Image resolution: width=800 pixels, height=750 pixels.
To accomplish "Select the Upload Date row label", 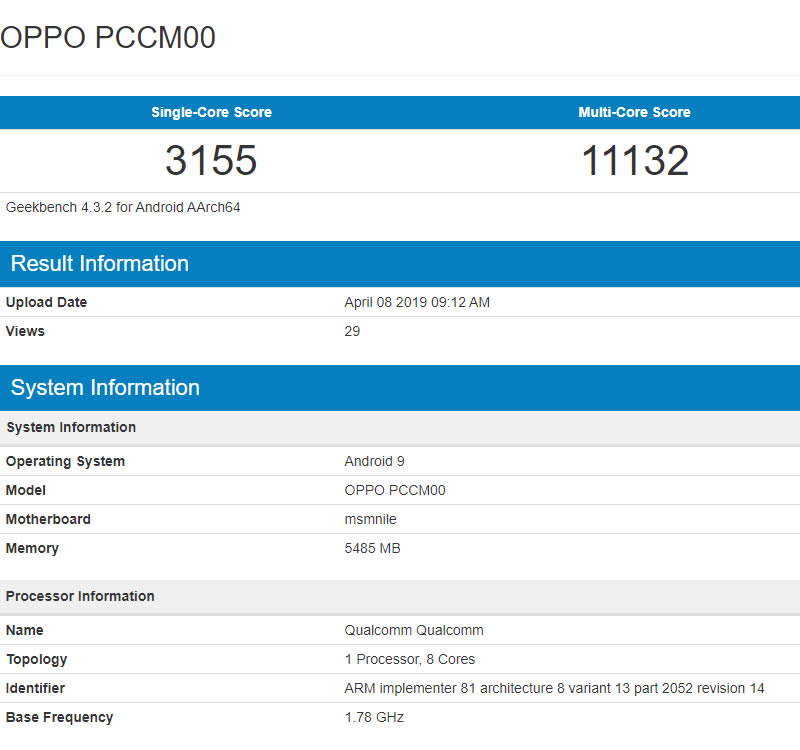I will click(x=46, y=302).
